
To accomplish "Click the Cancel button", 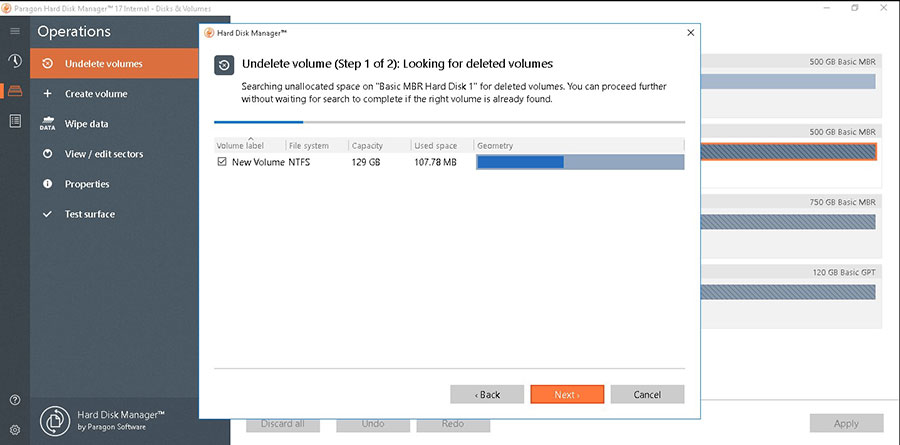I will pos(647,394).
